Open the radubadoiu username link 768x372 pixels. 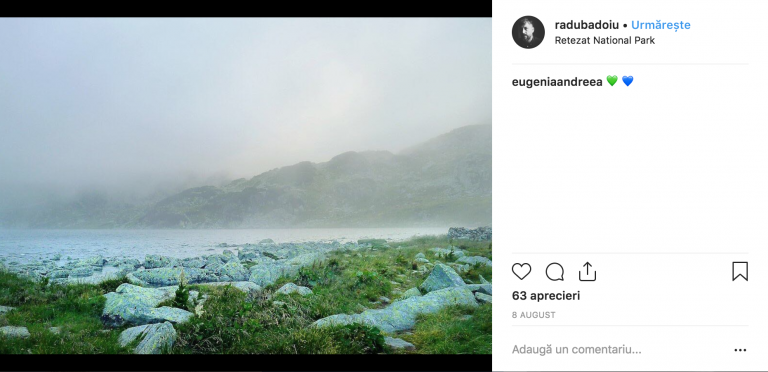587,25
